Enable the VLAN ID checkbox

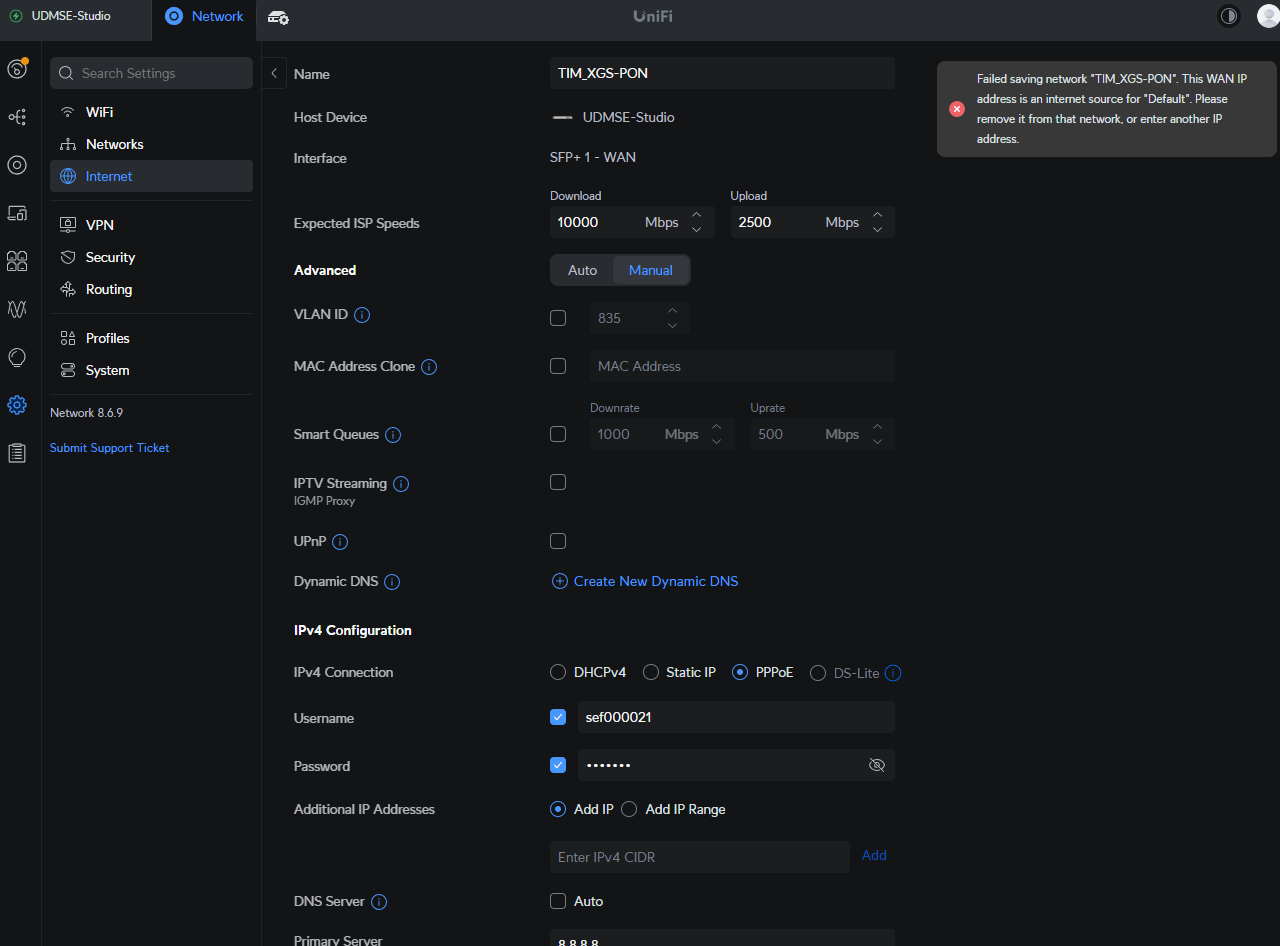(558, 318)
